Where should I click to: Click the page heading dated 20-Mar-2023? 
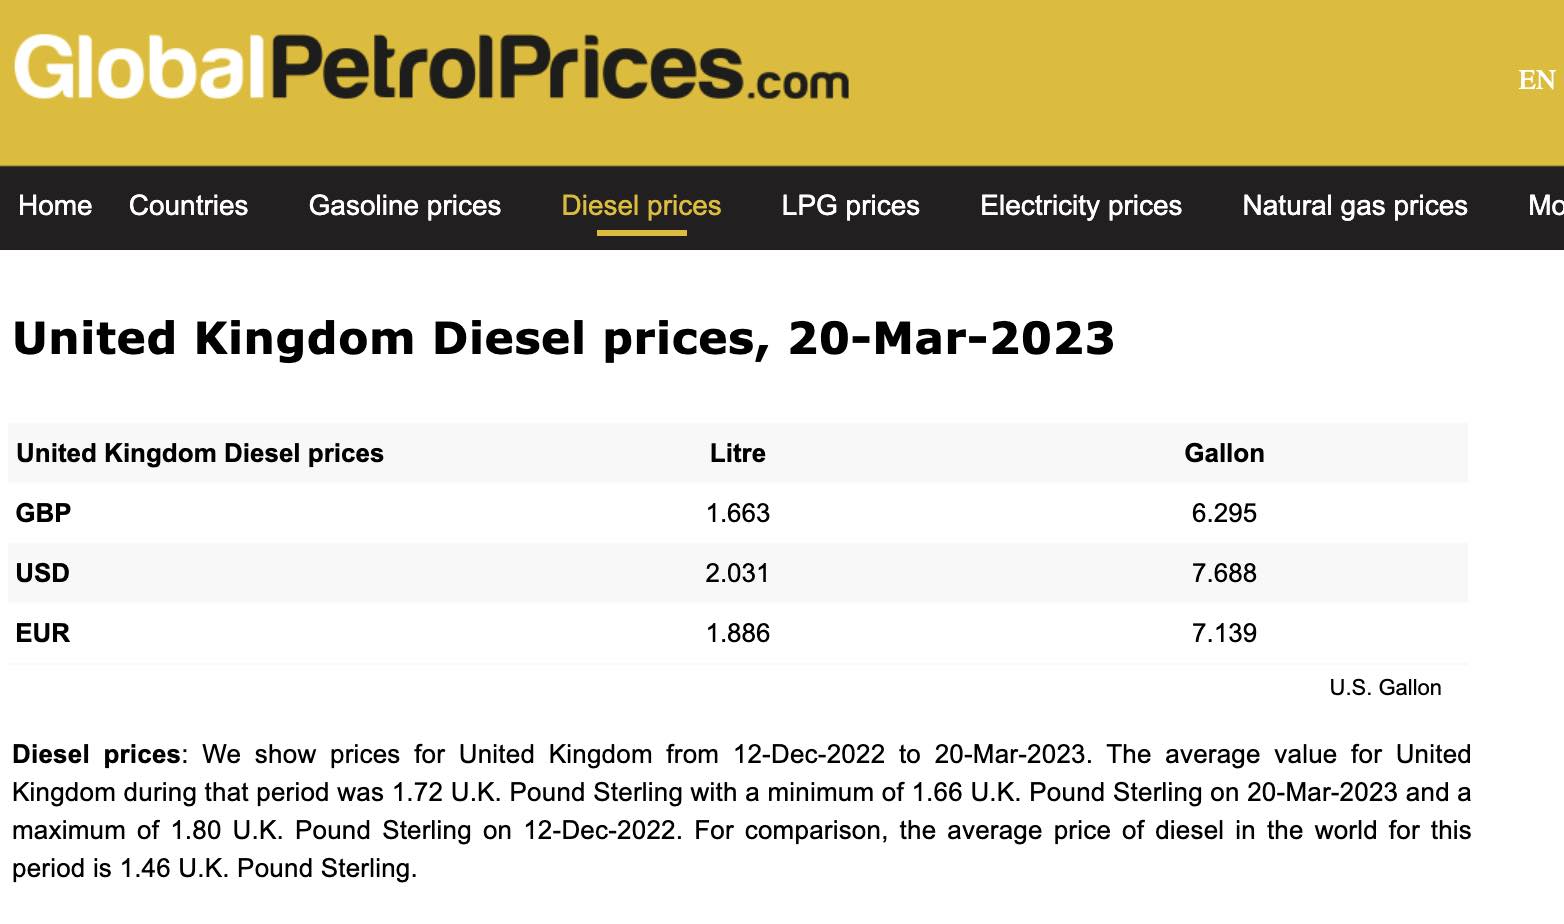(x=563, y=338)
